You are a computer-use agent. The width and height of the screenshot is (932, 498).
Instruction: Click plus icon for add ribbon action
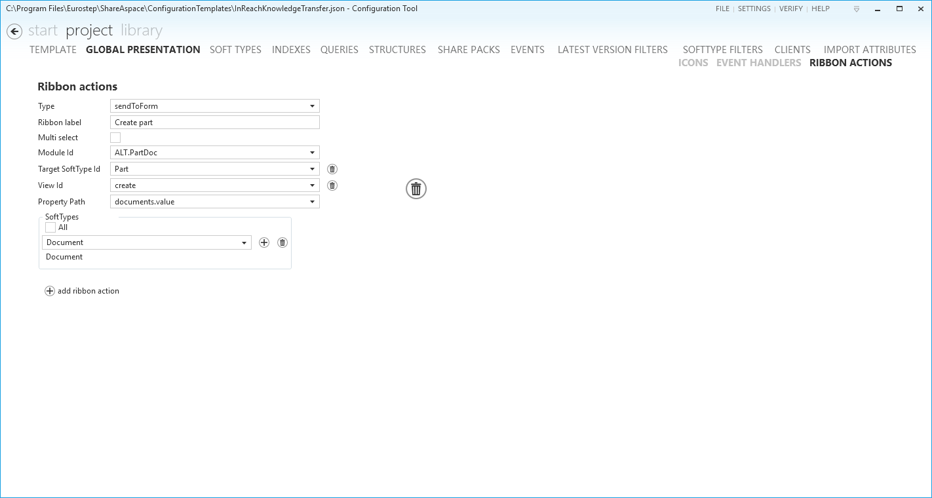point(49,291)
